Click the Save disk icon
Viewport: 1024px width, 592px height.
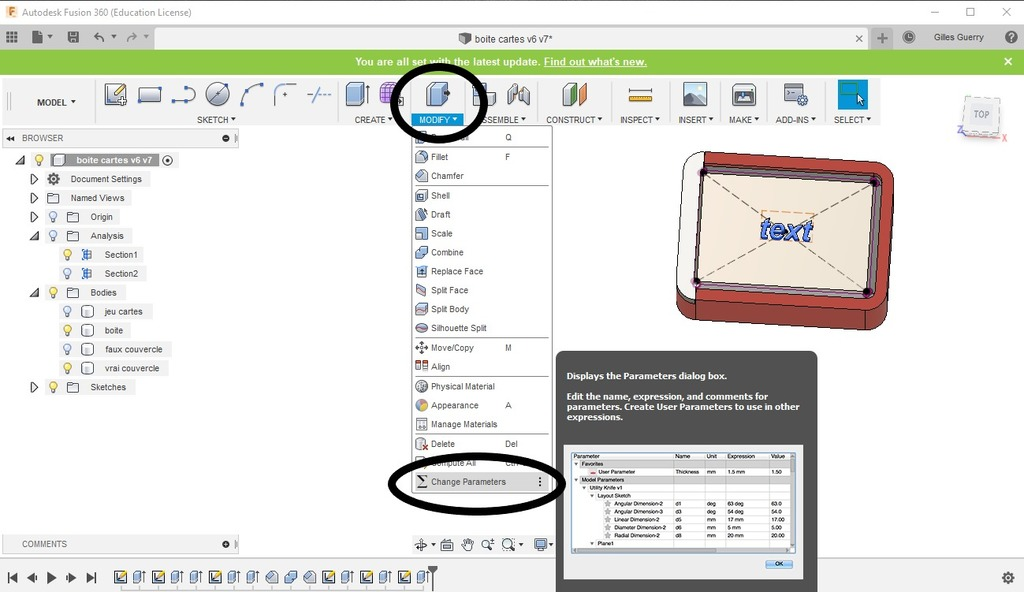(73, 37)
